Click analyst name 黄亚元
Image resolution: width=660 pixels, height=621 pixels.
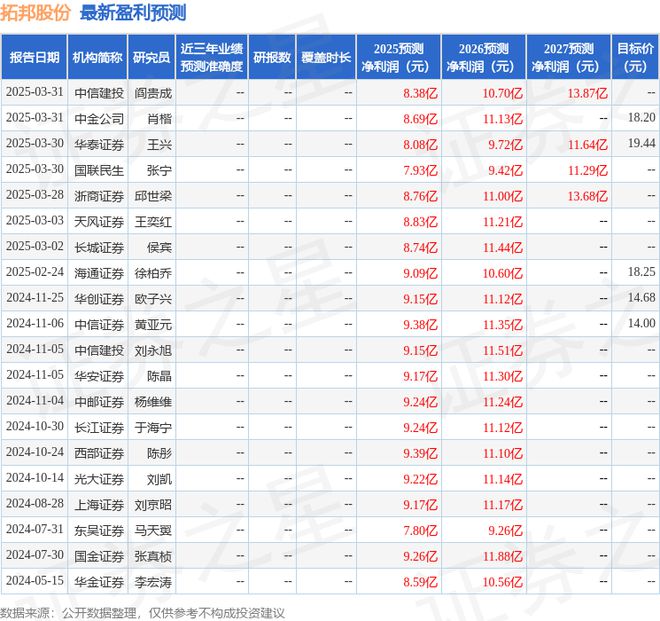[x=153, y=325]
